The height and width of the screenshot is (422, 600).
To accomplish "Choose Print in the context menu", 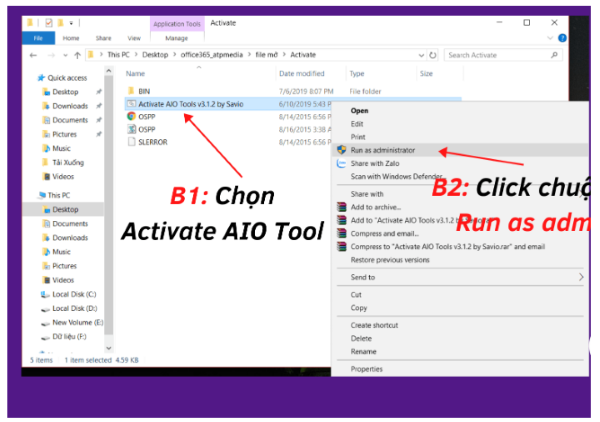I will click(x=358, y=137).
